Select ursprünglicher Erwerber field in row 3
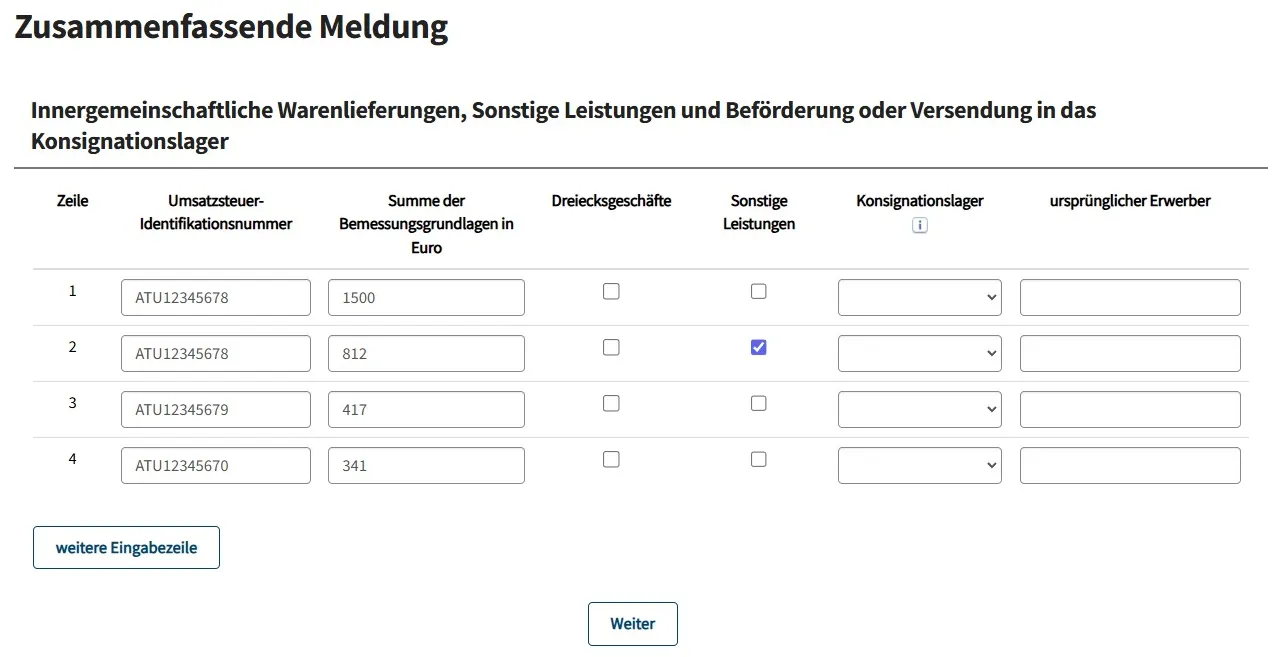The width and height of the screenshot is (1273, 657). [1130, 409]
